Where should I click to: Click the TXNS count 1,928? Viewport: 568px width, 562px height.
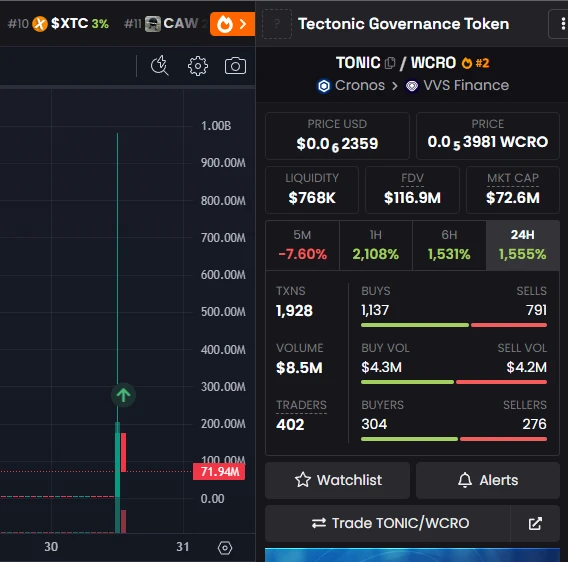pyautogui.click(x=294, y=311)
